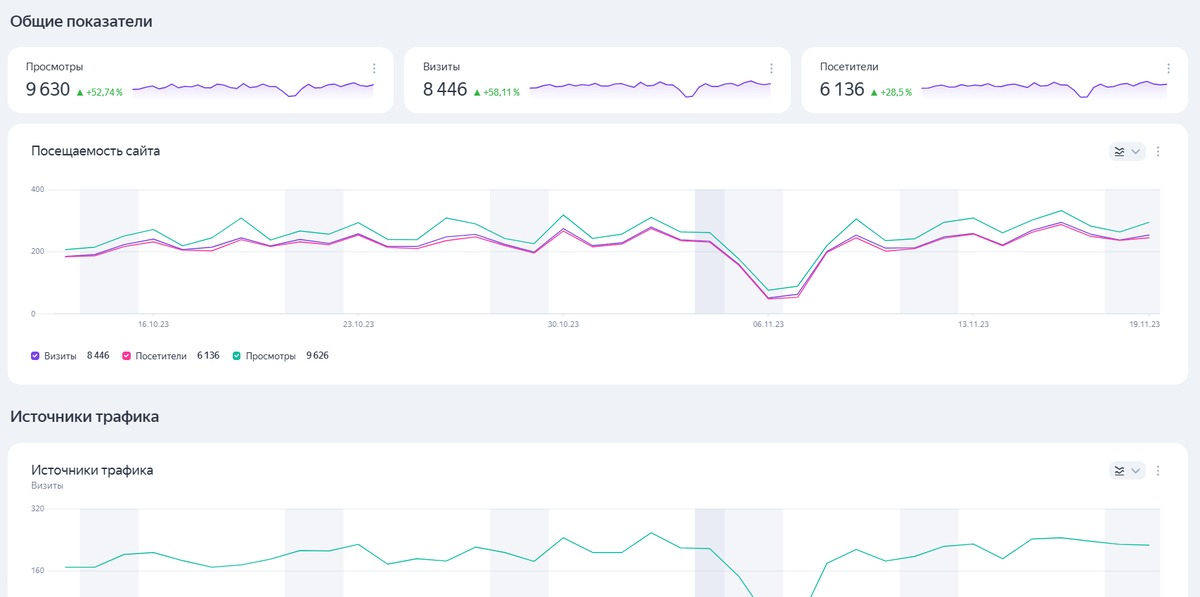
Task: Click the Визиты sparkline chart
Action: pyautogui.click(x=650, y=88)
